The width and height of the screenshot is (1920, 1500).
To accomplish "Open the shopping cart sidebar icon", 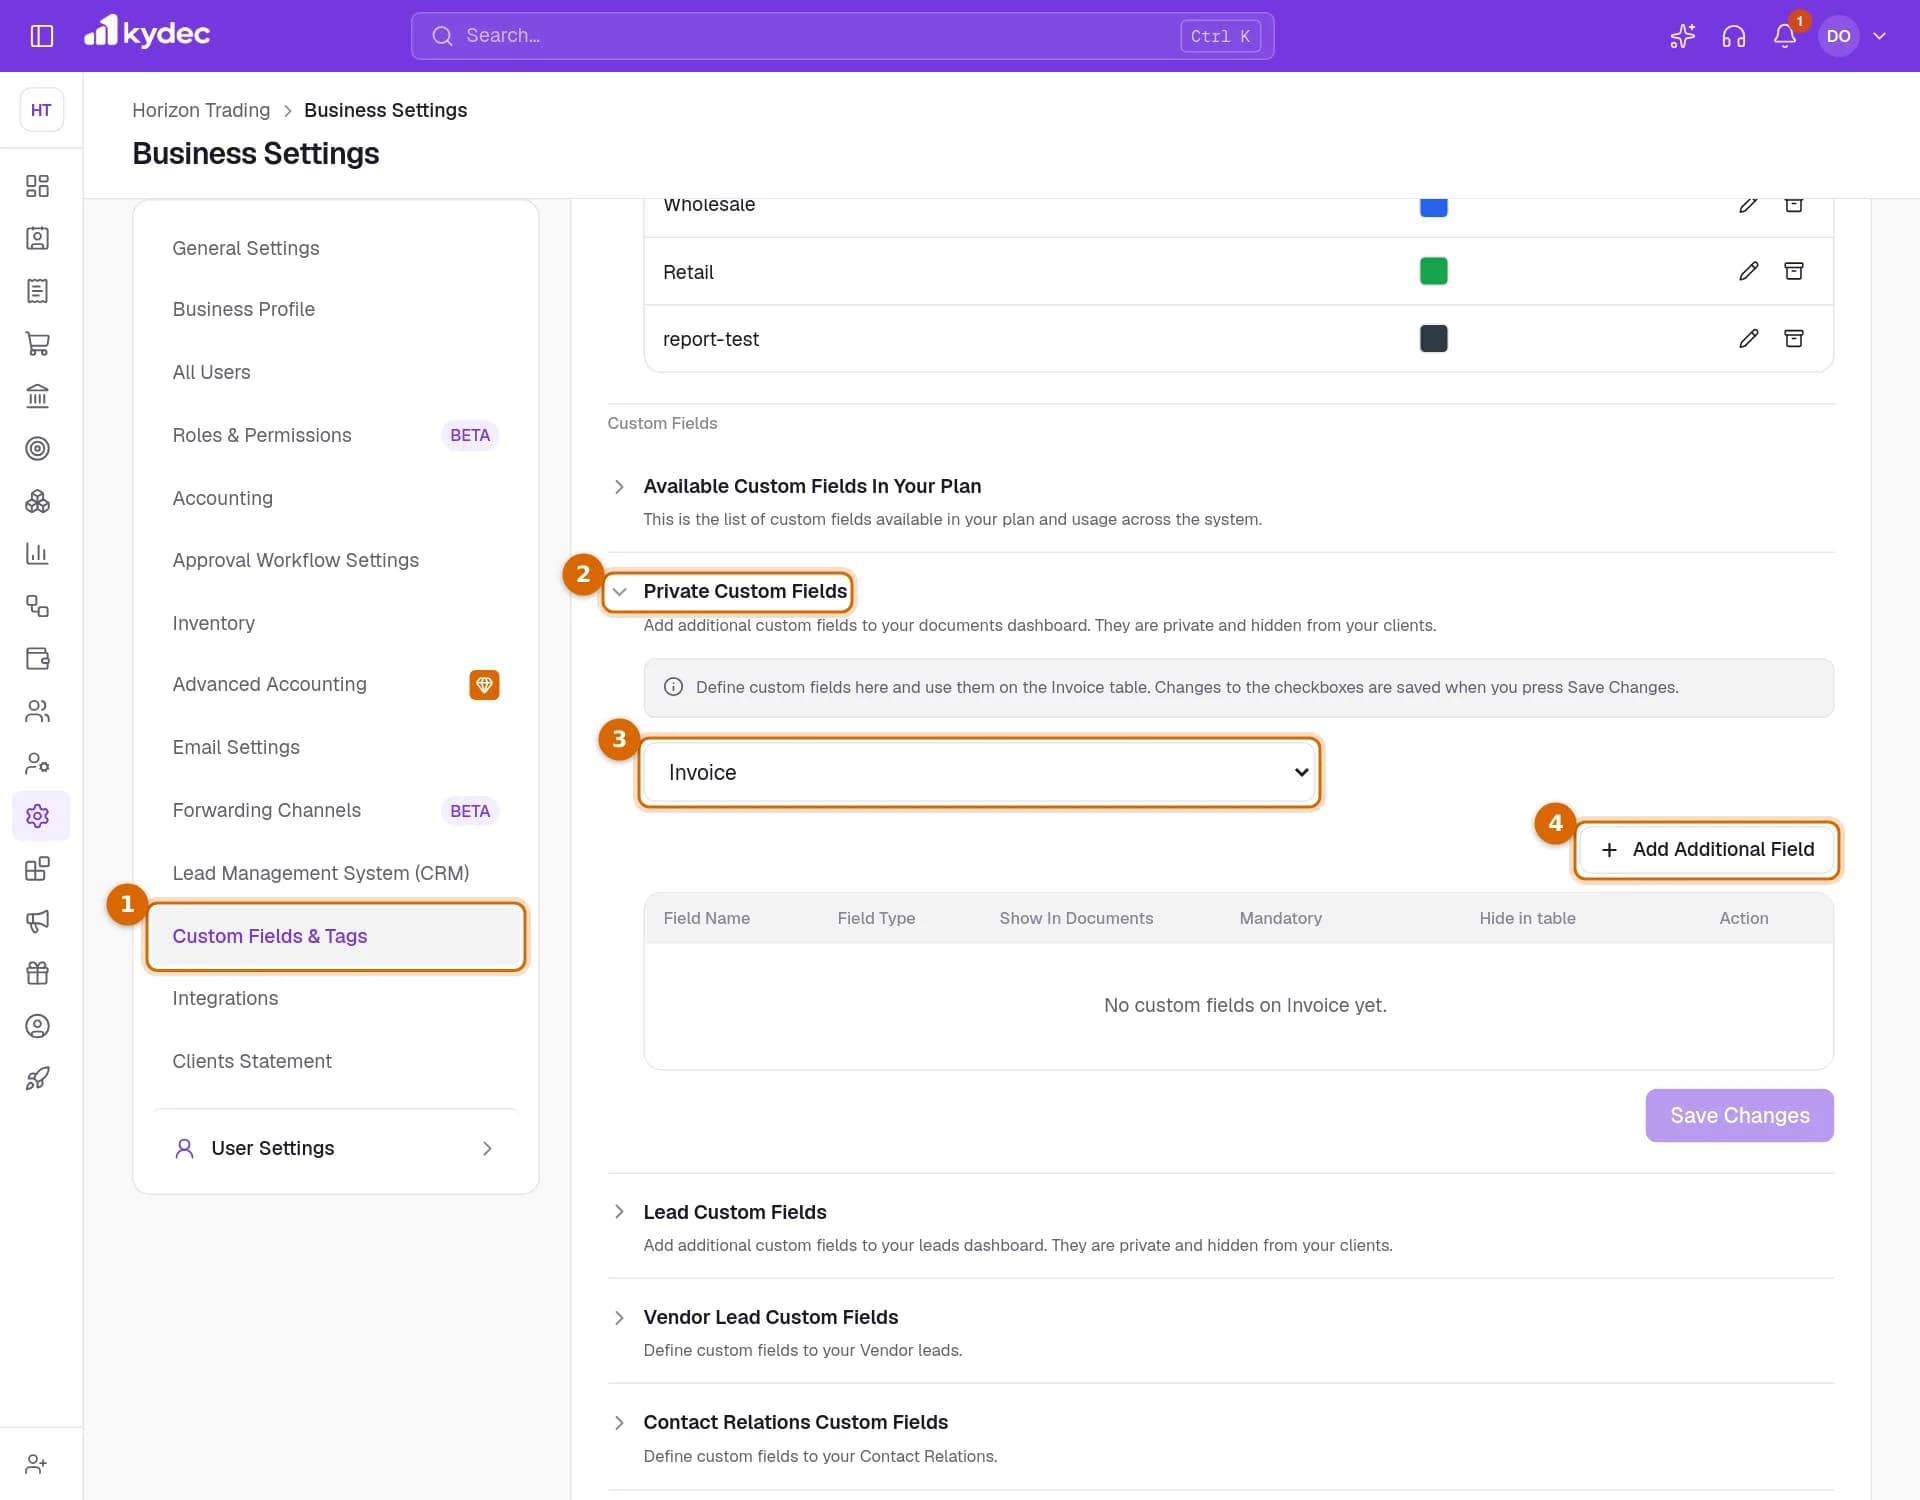I will [37, 343].
